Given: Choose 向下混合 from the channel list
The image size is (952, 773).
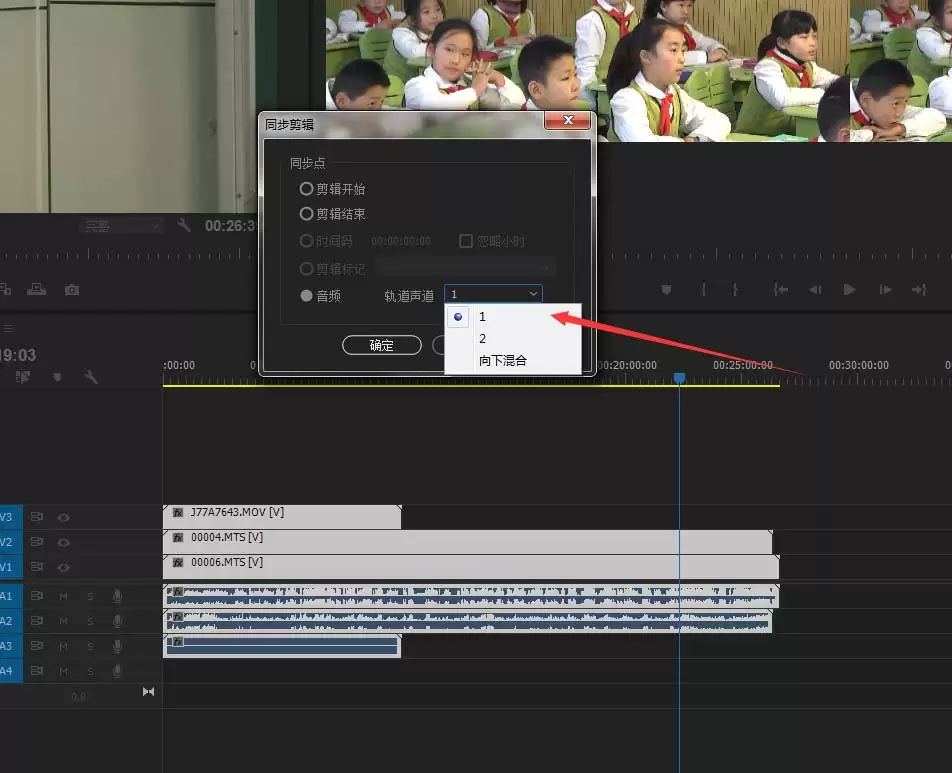Looking at the screenshot, I should [x=502, y=360].
